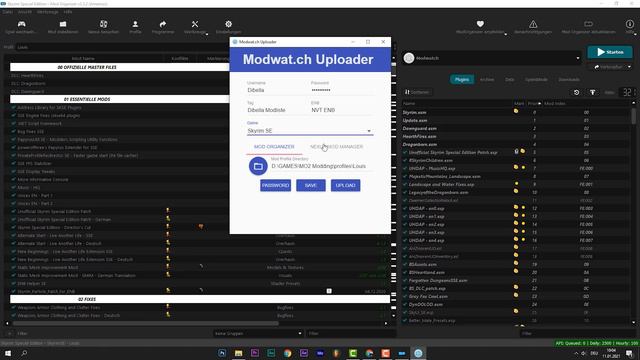Open the tools wrench-and-screwdriver icon

click(x=195, y=24)
